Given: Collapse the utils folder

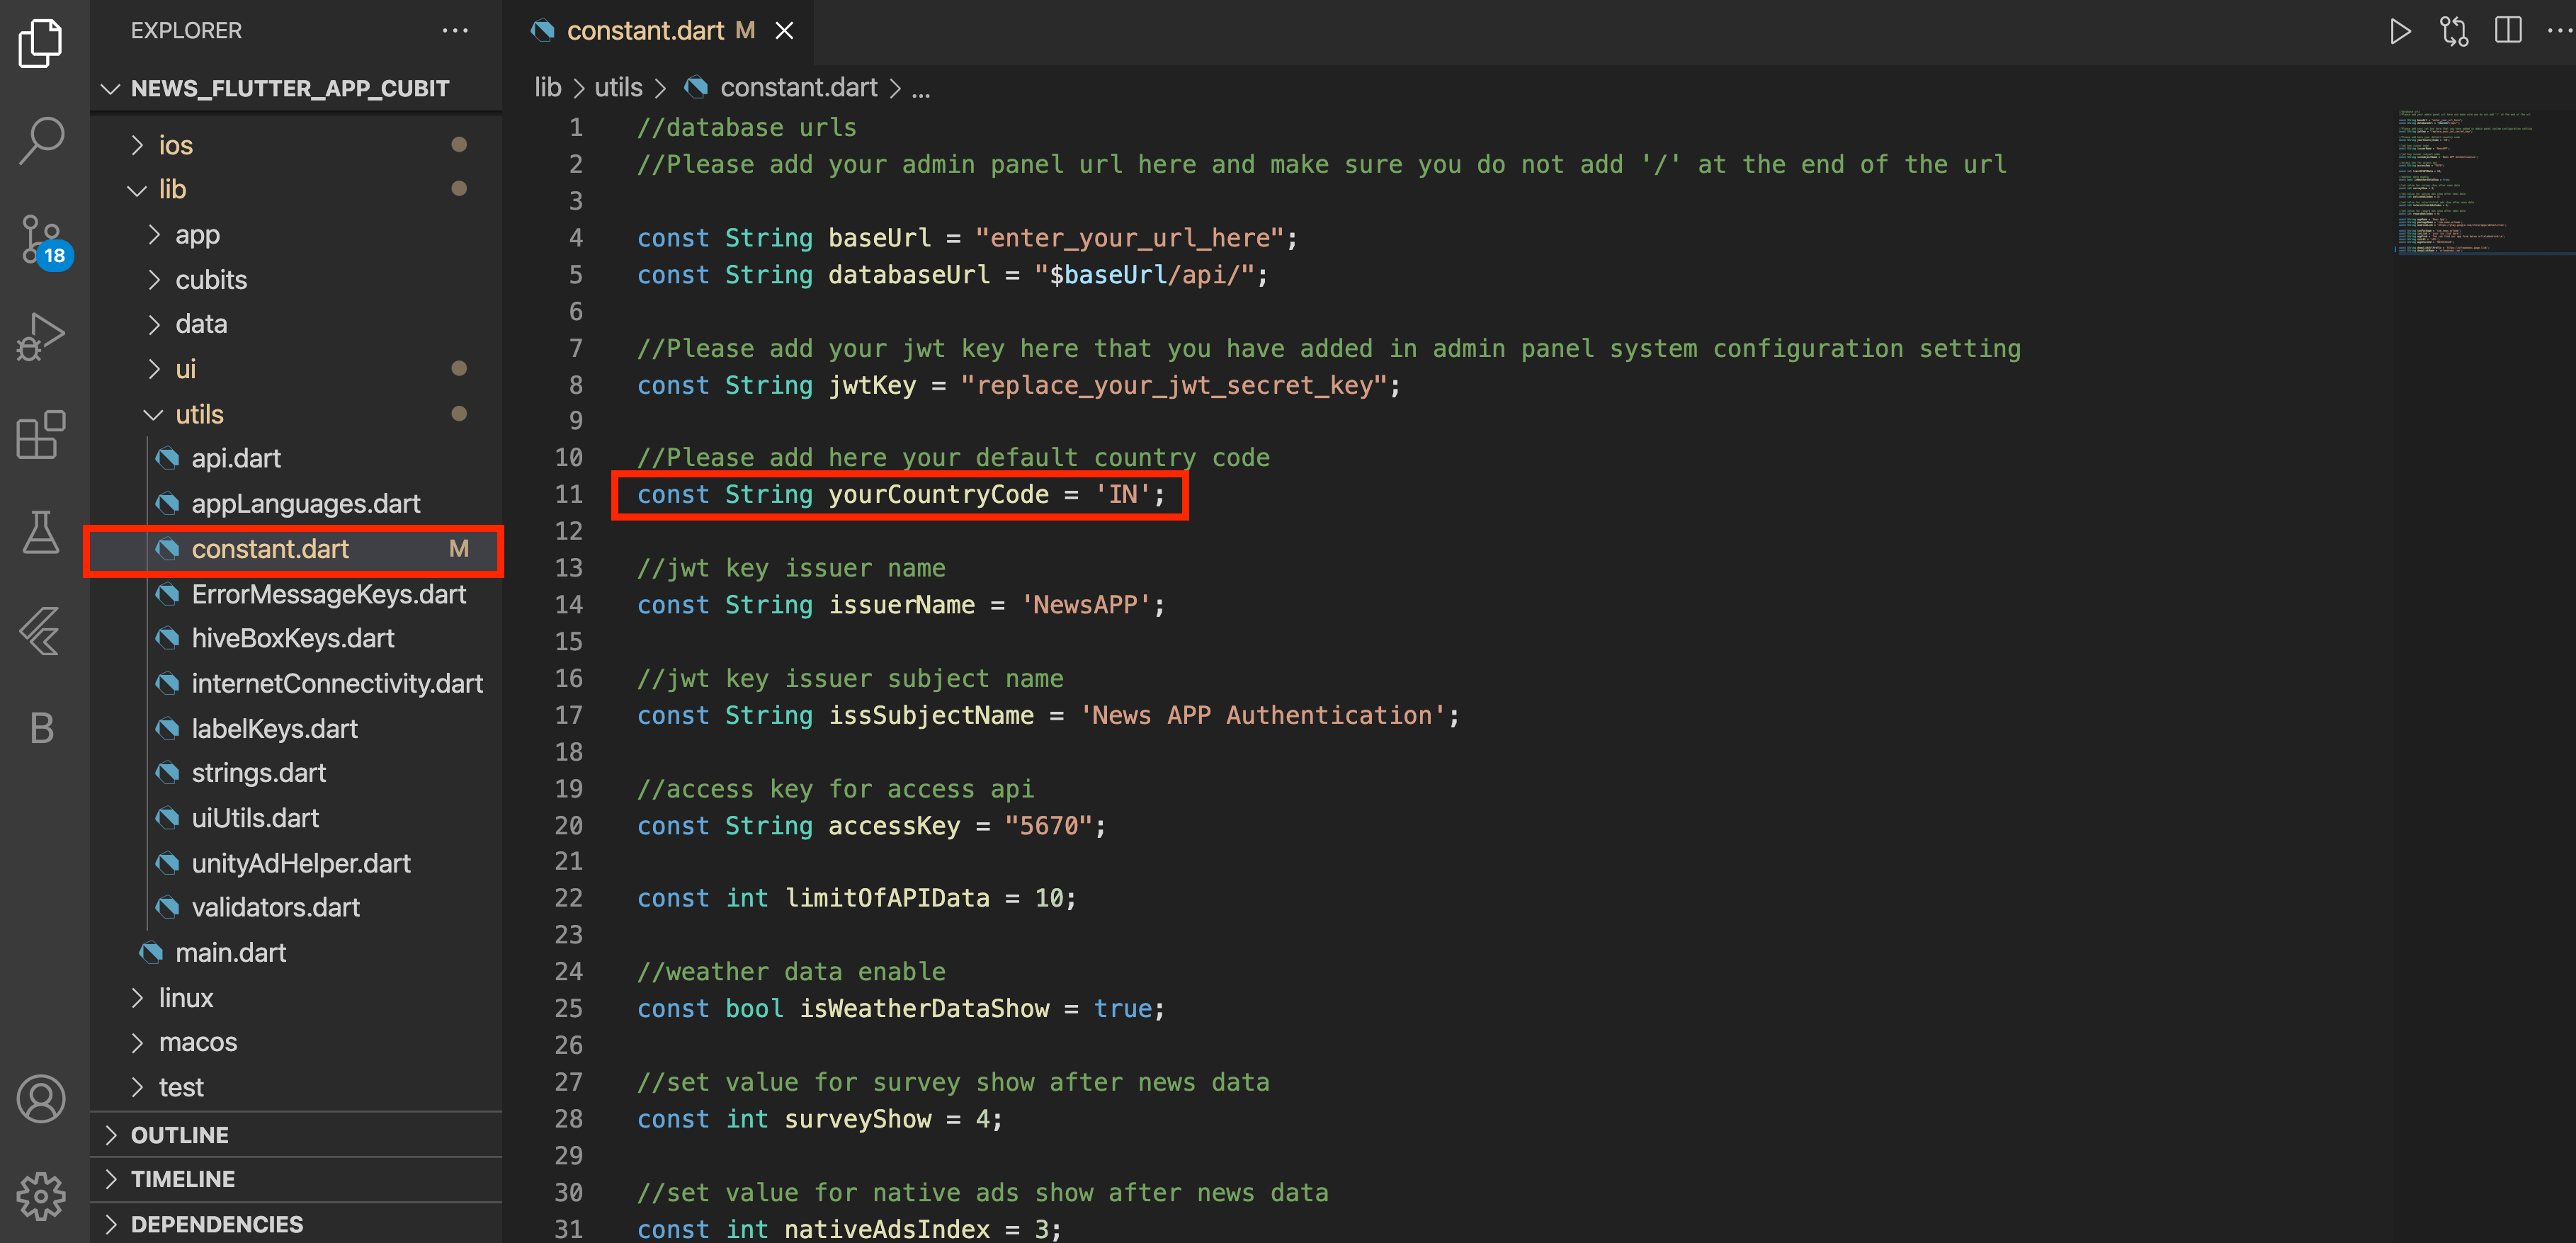Looking at the screenshot, I should point(199,414).
